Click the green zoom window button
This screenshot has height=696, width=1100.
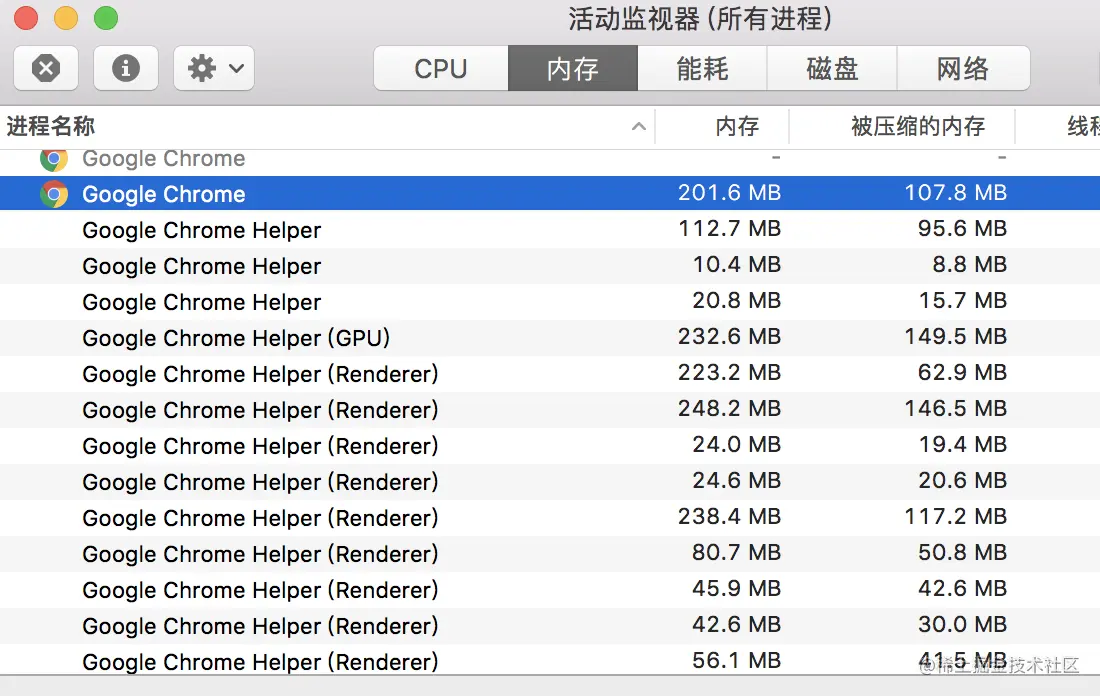(106, 18)
